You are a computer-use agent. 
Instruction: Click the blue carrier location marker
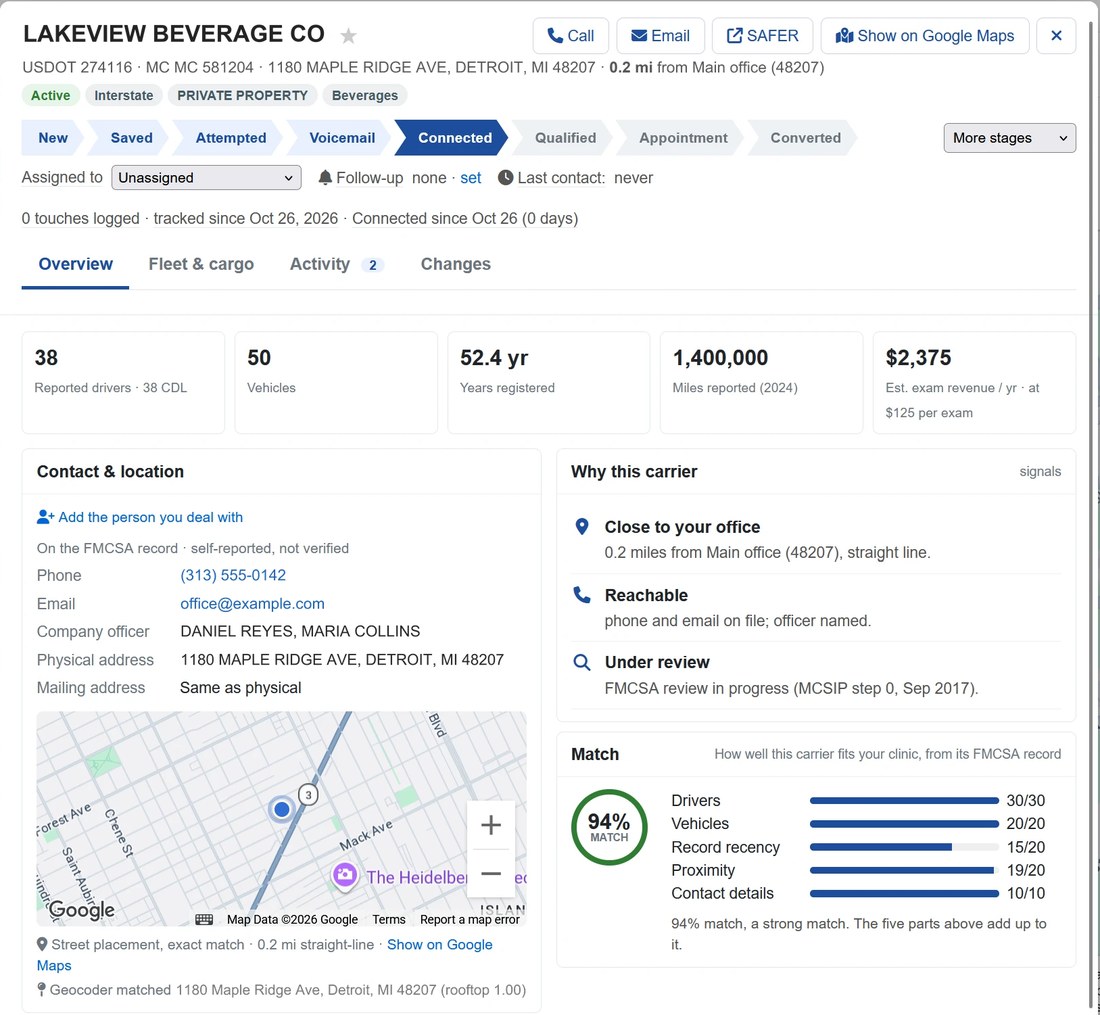click(281, 809)
